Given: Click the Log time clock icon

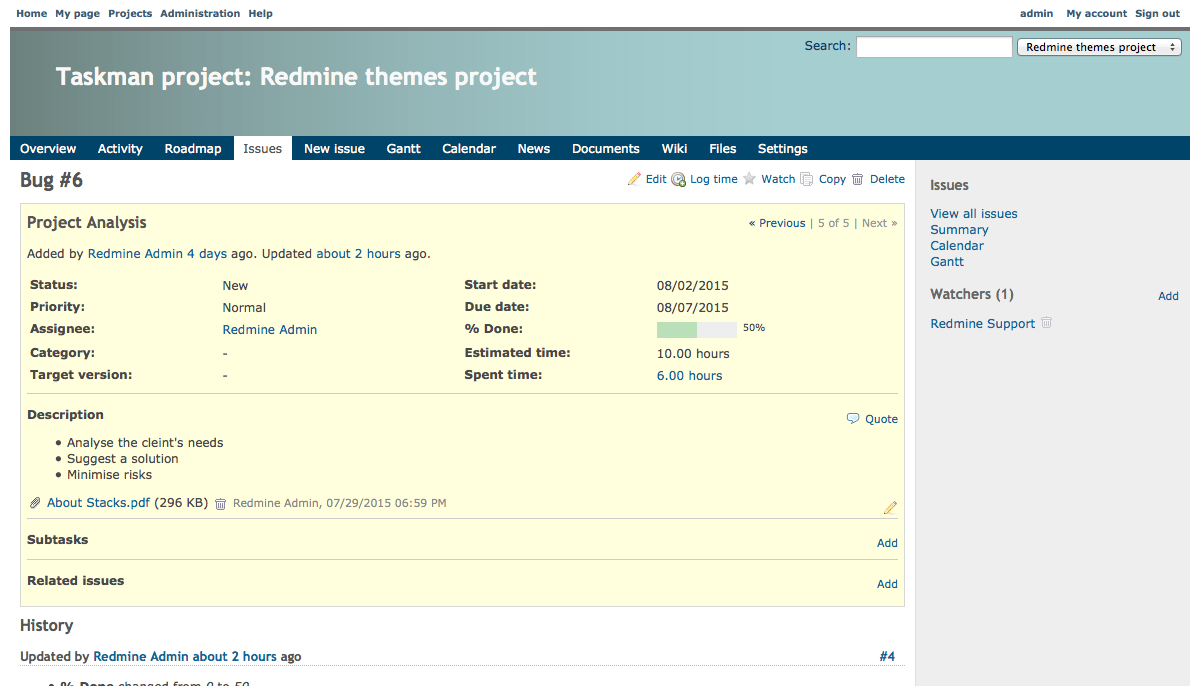Looking at the screenshot, I should click(678, 180).
